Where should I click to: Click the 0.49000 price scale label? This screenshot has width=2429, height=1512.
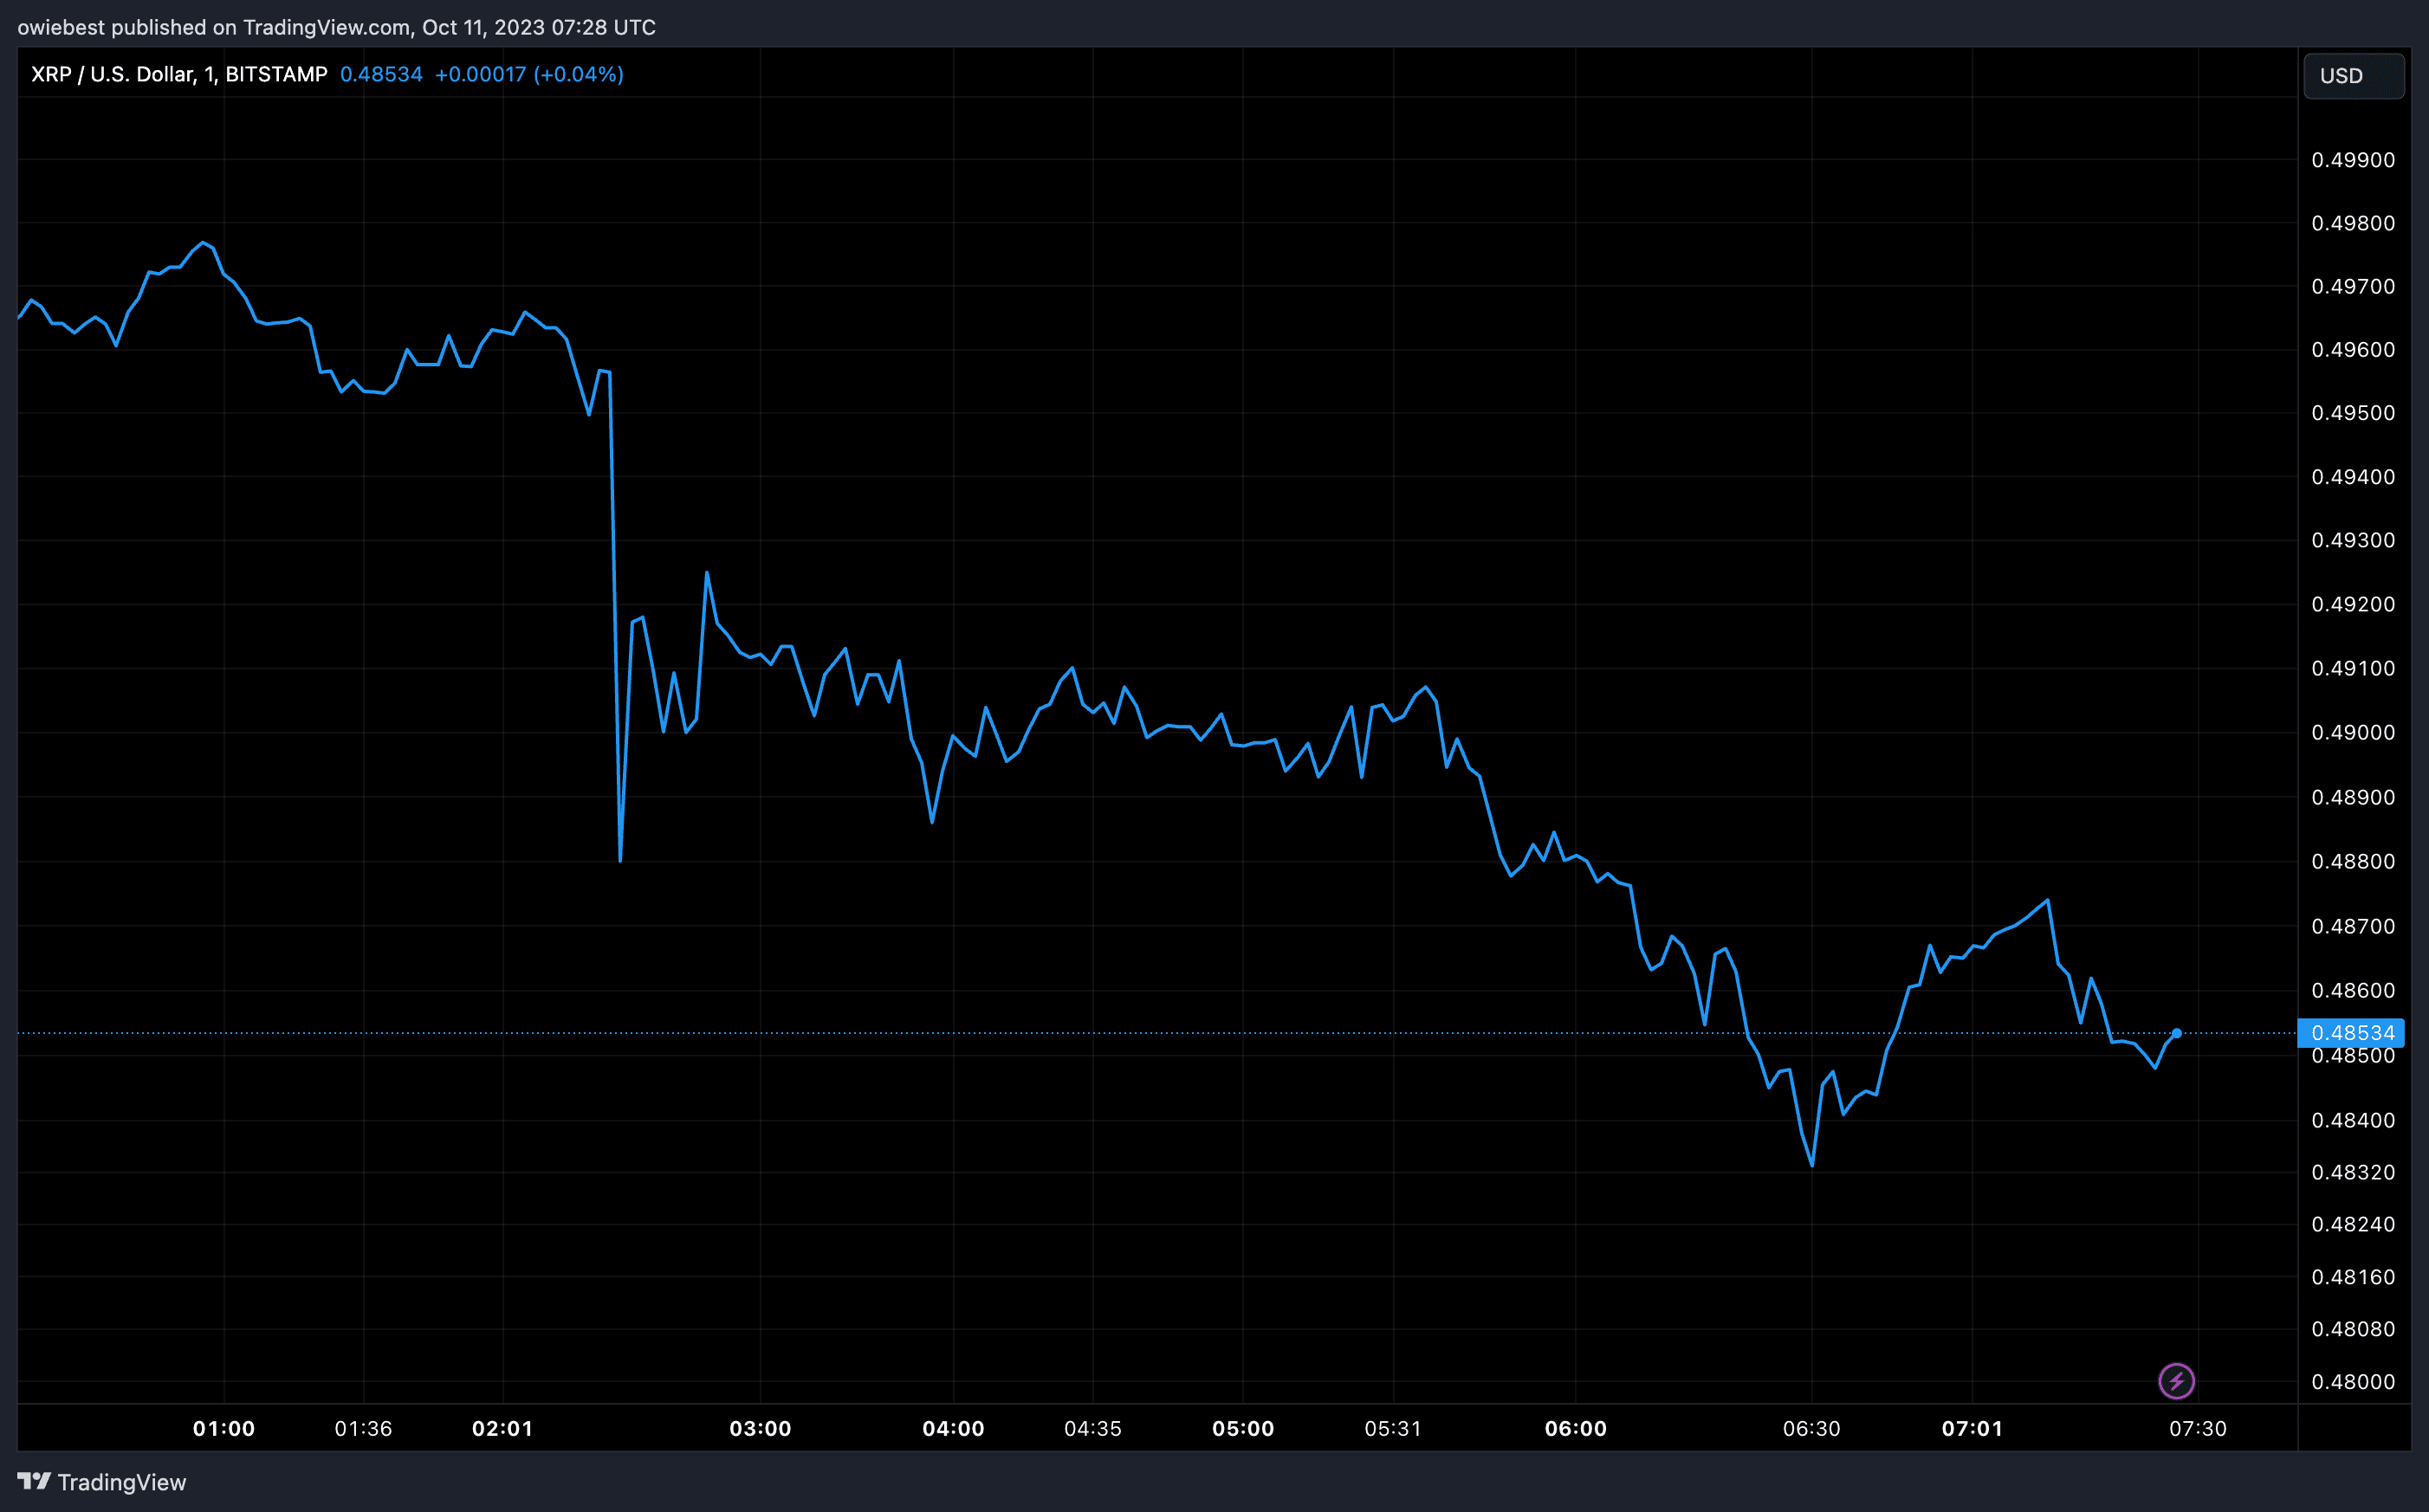(x=2352, y=732)
